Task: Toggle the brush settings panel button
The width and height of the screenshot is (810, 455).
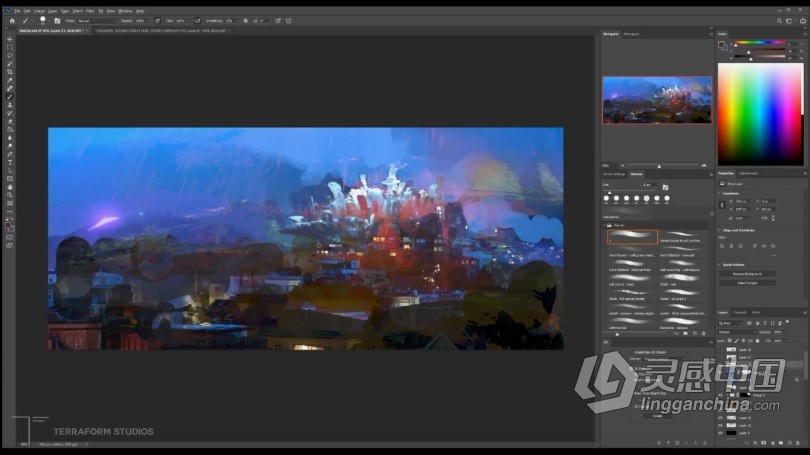Action: (56, 20)
